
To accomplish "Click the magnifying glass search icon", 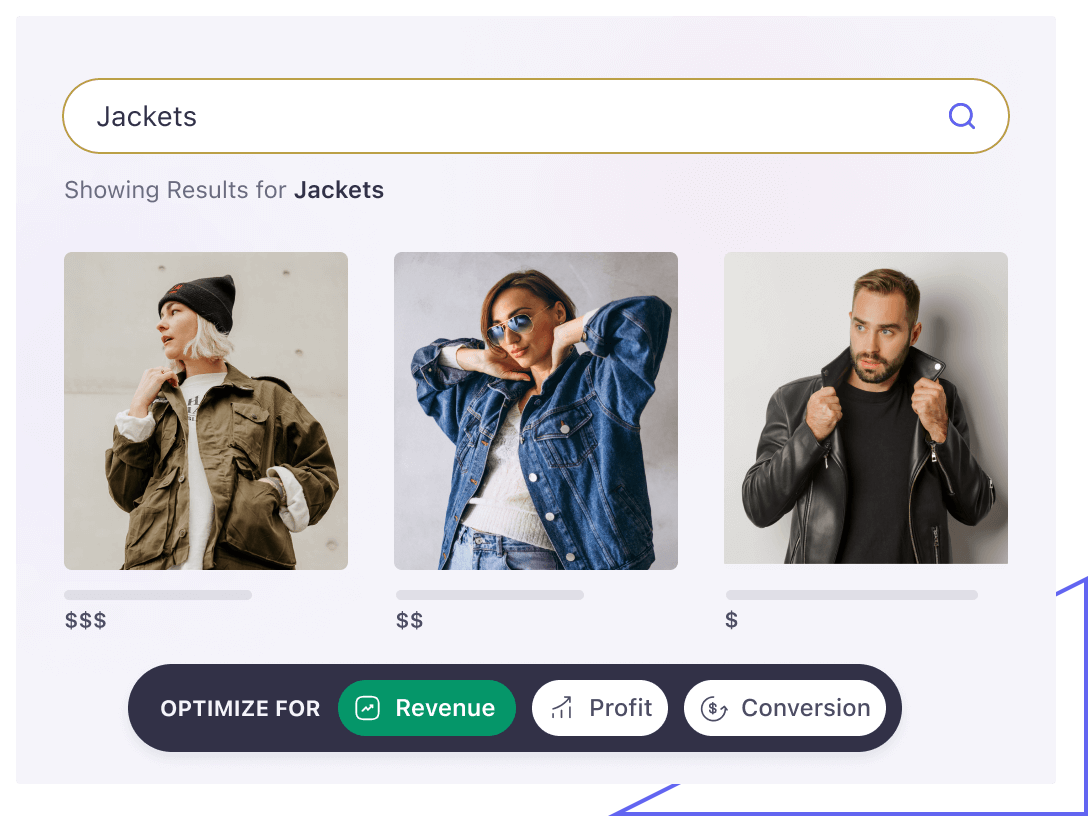I will click(962, 116).
